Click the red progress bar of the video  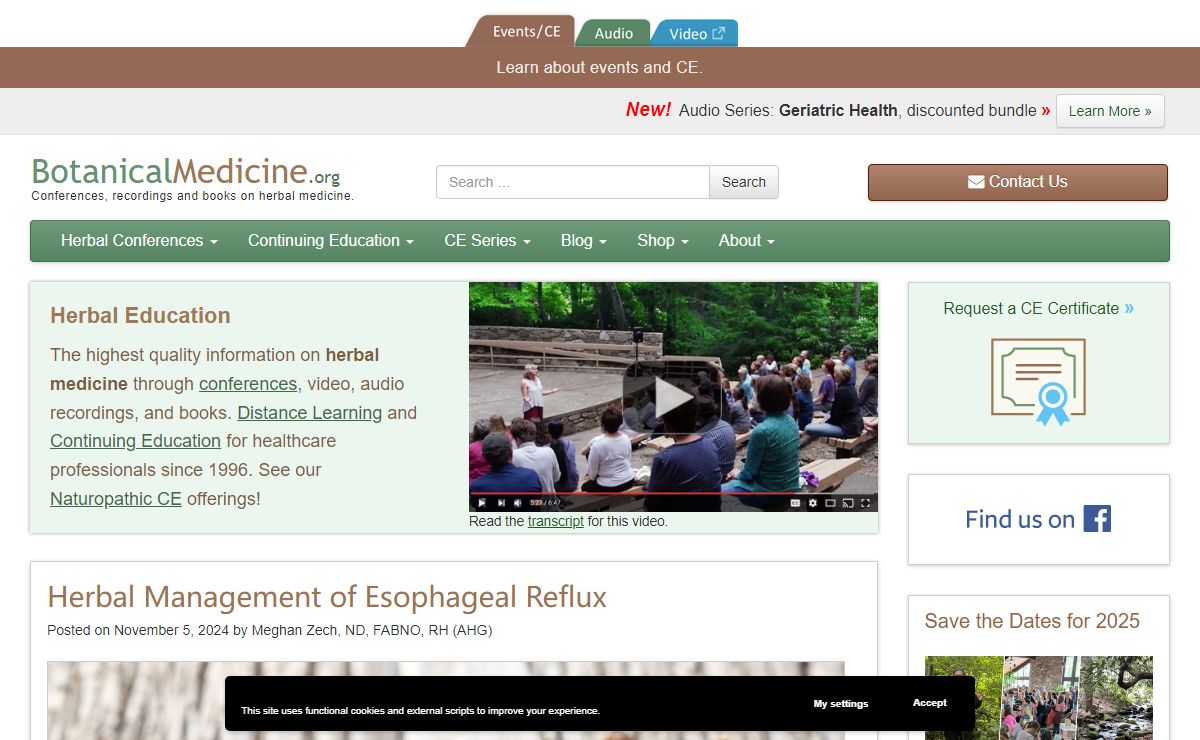[x=673, y=493]
